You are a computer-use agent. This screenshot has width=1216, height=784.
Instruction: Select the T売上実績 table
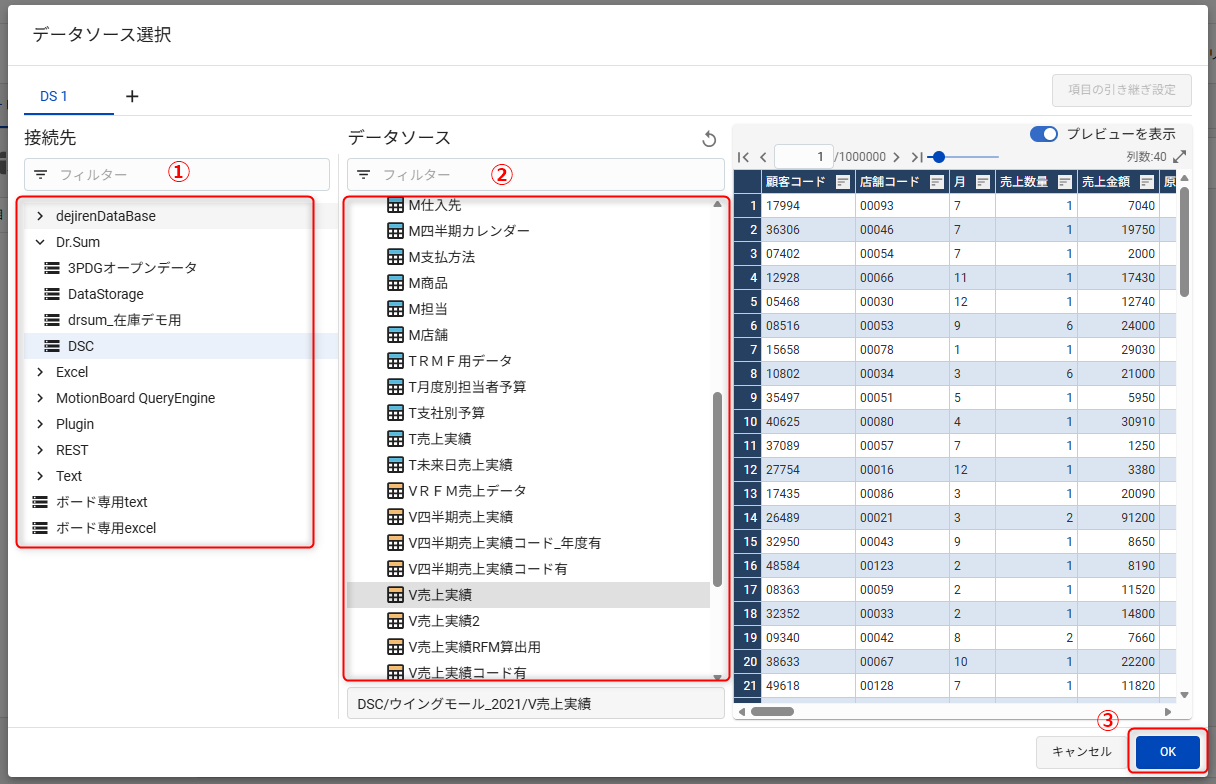[x=439, y=438]
